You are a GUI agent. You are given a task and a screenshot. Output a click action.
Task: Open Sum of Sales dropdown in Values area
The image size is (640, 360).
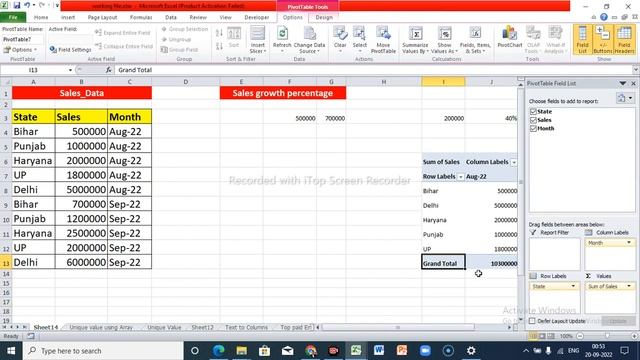point(629,287)
